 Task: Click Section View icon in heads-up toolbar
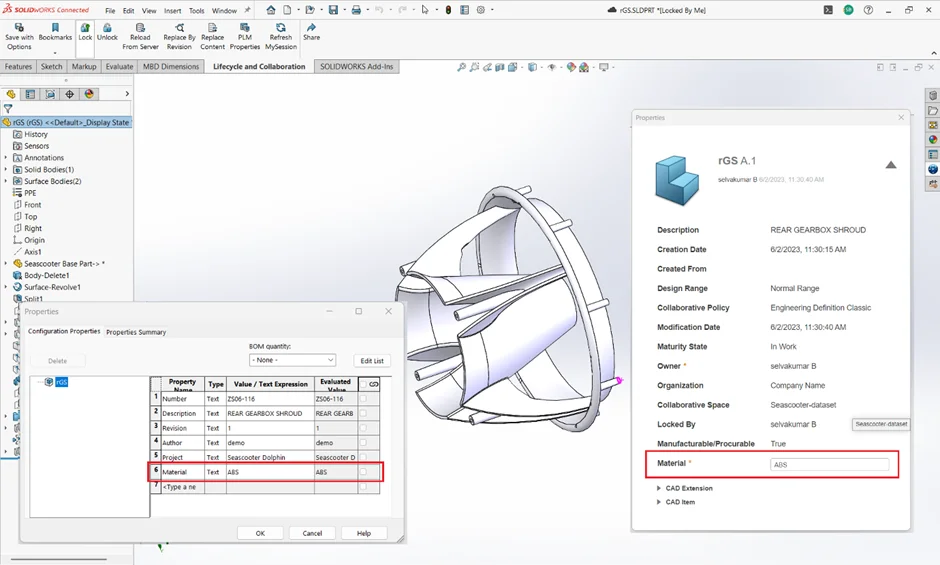[x=500, y=67]
